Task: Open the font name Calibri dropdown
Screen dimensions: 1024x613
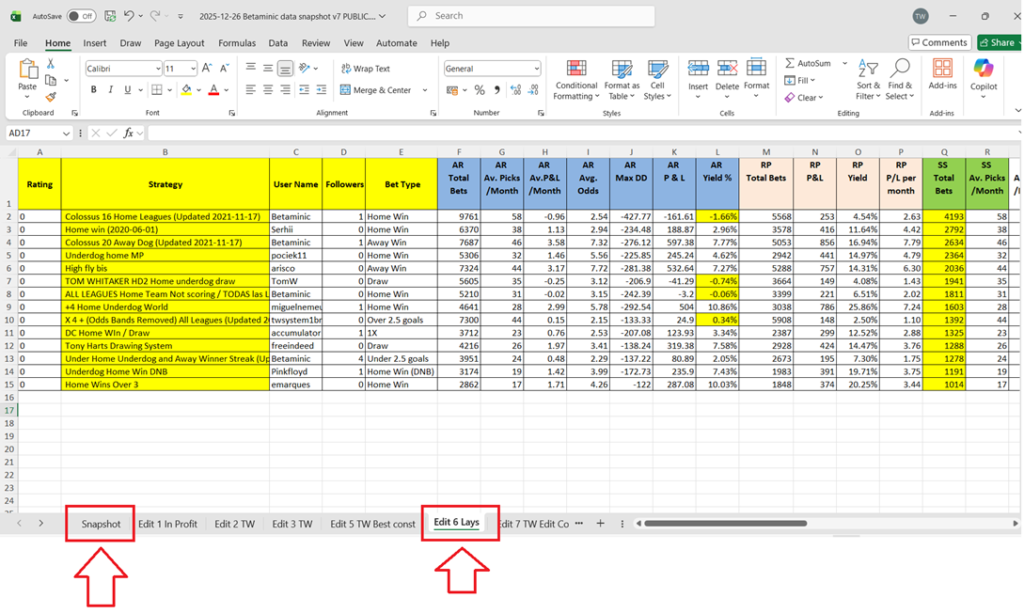Action: coord(157,69)
